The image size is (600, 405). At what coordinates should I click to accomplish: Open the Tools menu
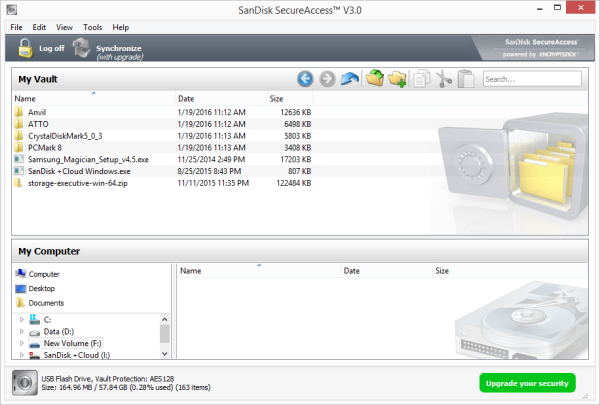pos(93,27)
